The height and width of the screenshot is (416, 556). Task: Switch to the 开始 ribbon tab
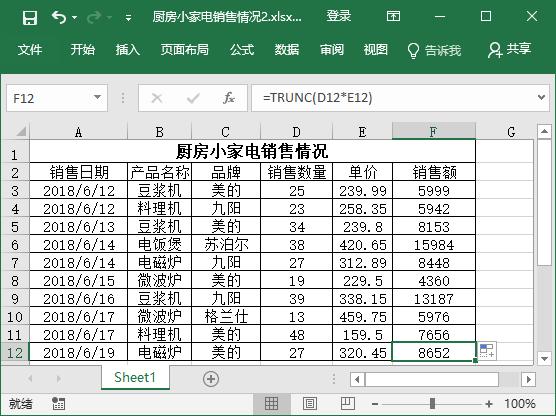tap(82, 50)
